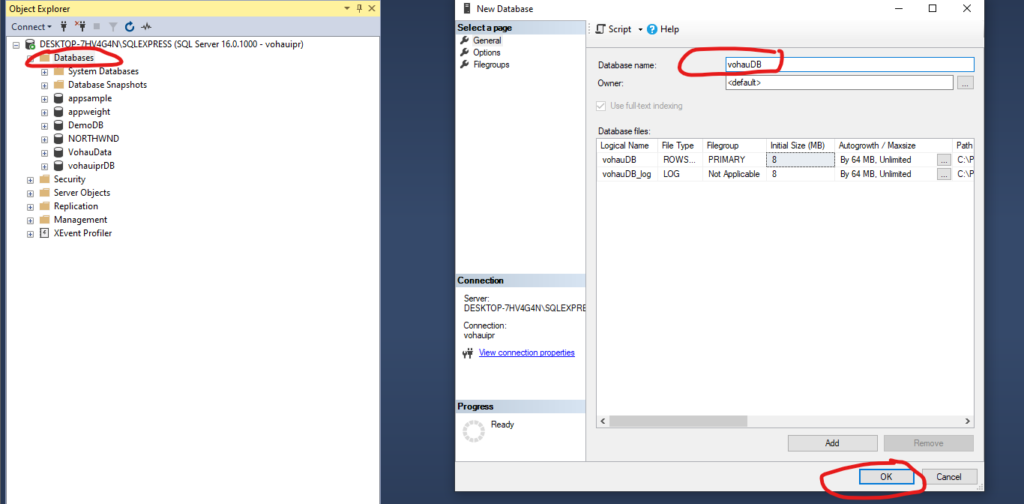Pin the Object Explorer panel

click(x=358, y=8)
